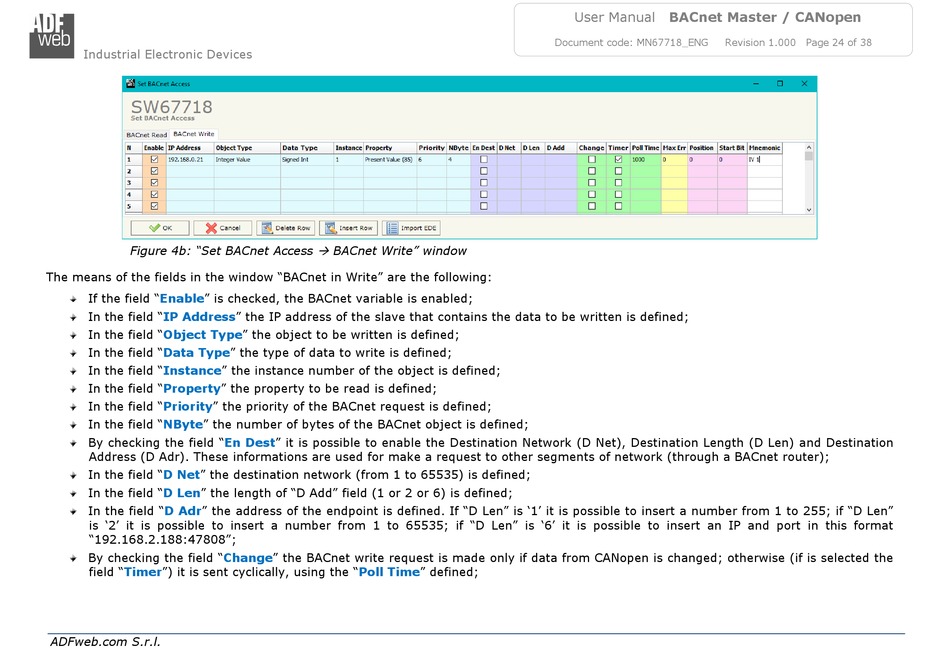
Task: Click the Property column header
Action: 390,148
